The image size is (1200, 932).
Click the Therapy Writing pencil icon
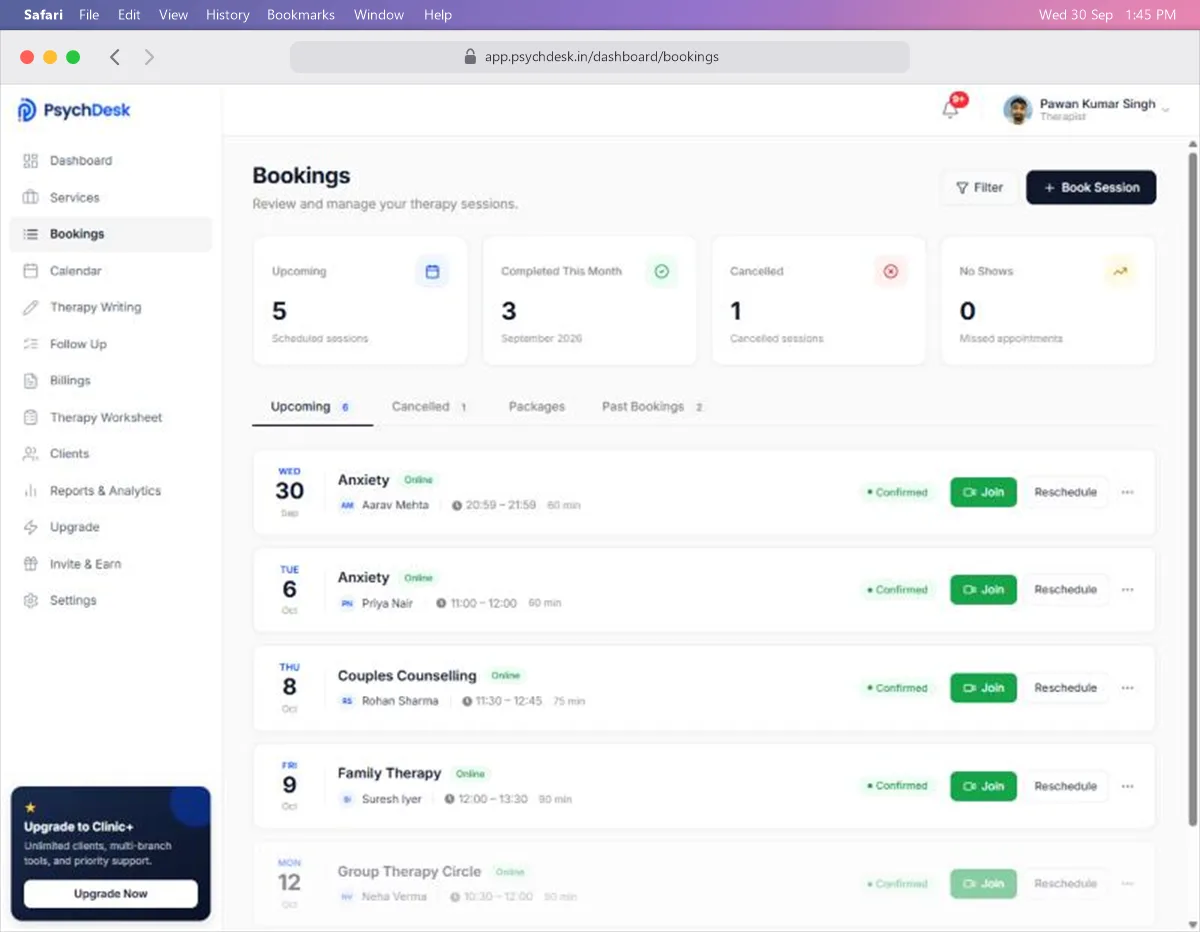30,307
